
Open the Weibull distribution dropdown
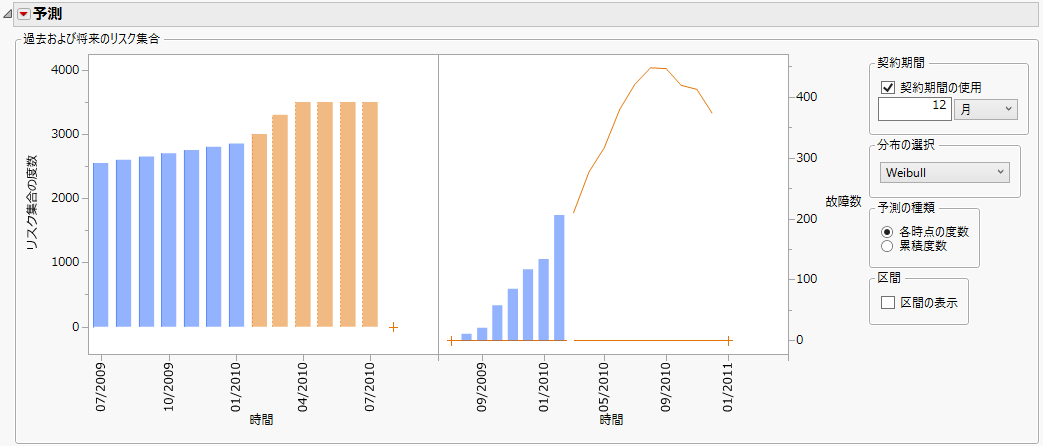[x=945, y=172]
